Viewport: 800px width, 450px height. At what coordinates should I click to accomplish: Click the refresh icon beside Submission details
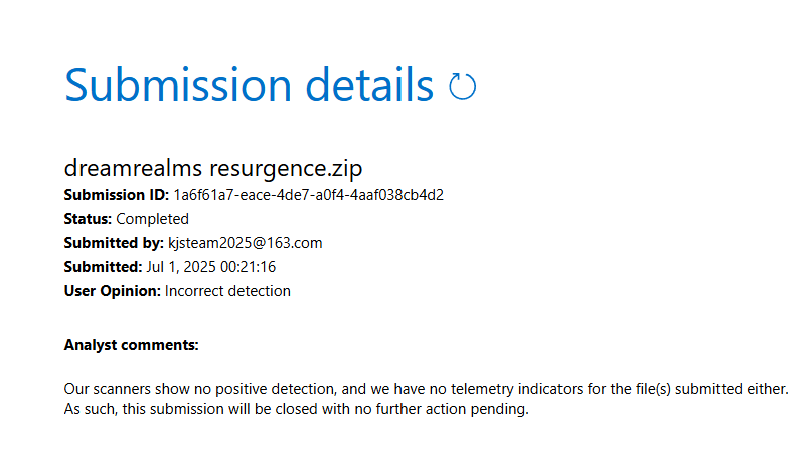462,87
